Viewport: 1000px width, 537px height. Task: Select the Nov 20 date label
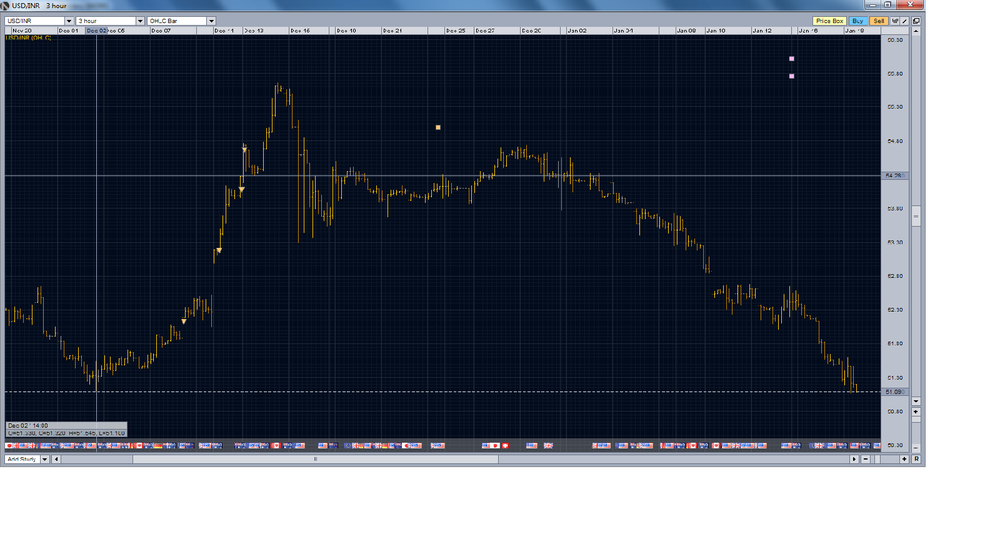click(22, 31)
